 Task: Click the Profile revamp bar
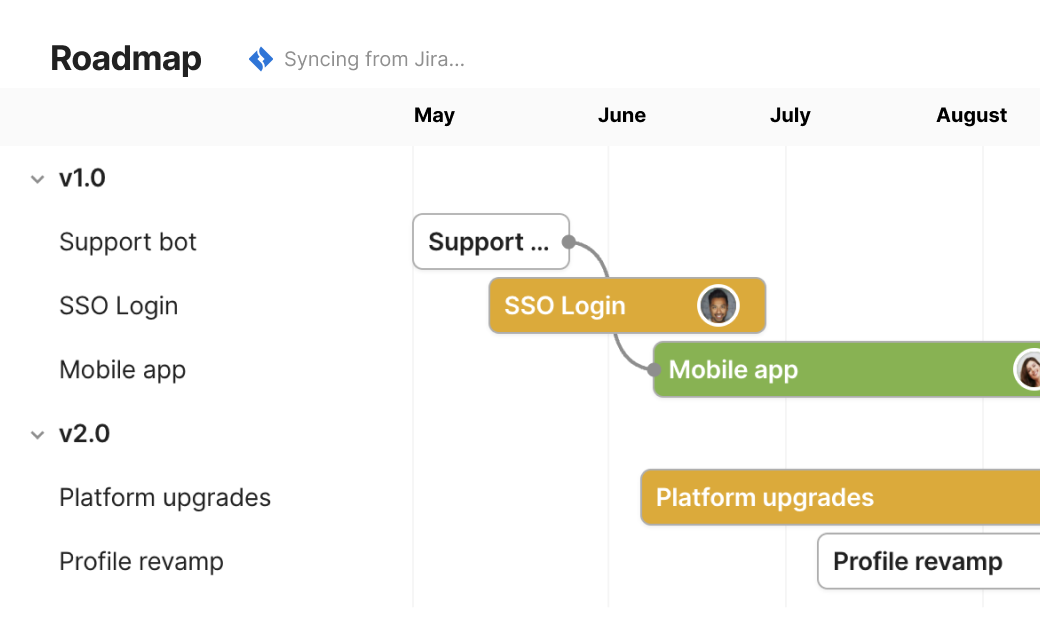pyautogui.click(x=920, y=561)
